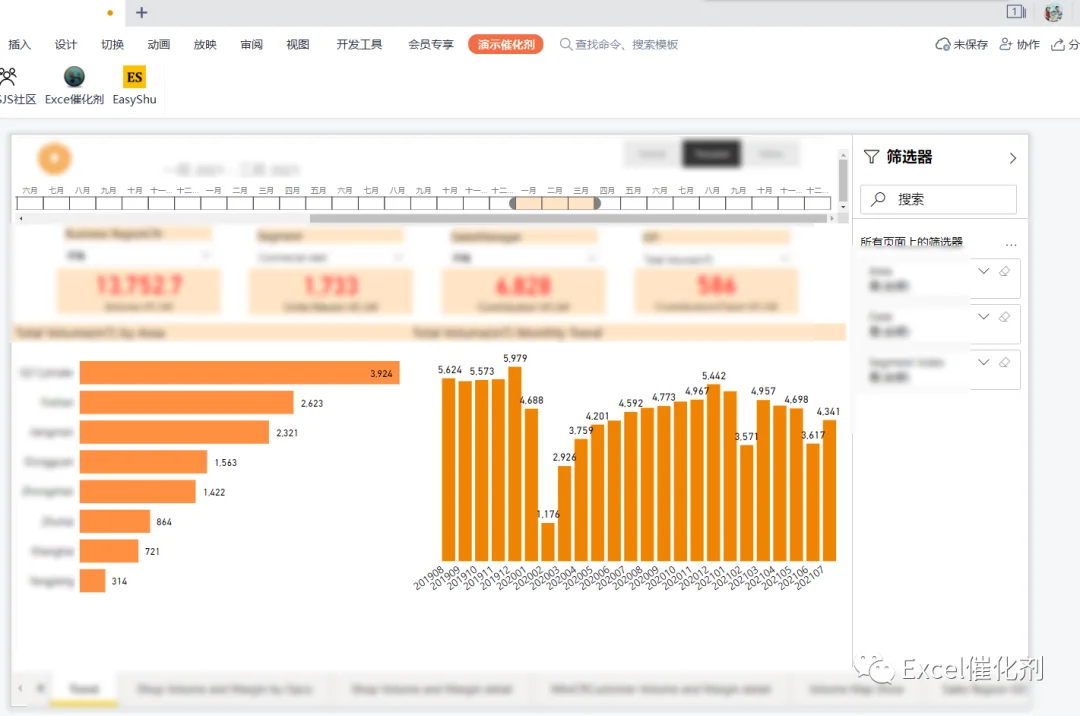1080x716 pixels.
Task: Launch the EasyShu add-in icon
Action: pos(134,85)
